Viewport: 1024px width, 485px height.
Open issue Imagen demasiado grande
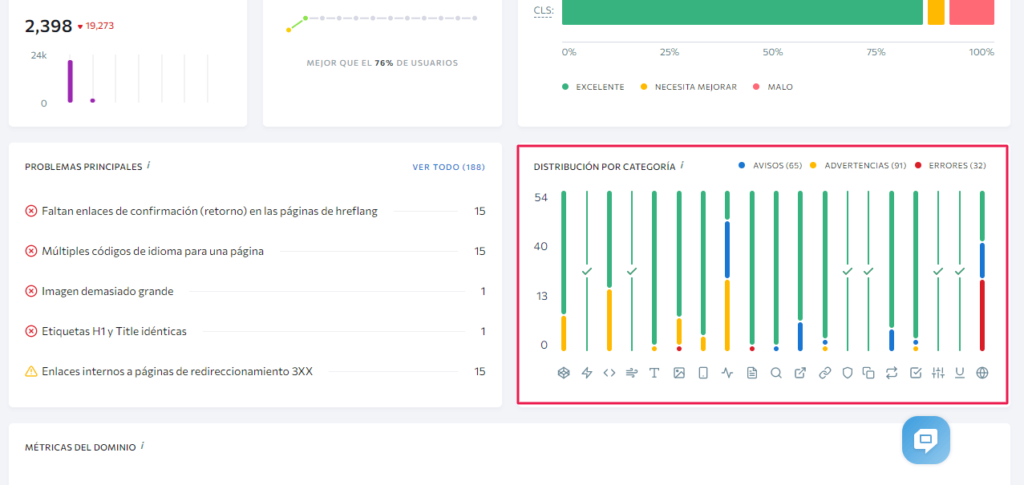click(x=108, y=291)
